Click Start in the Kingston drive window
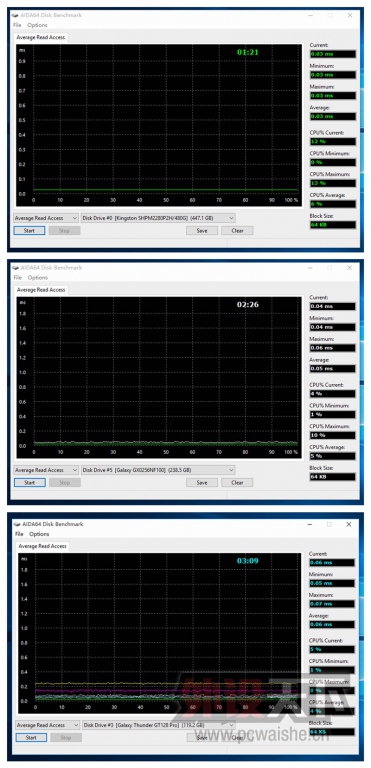The height and width of the screenshot is (768, 371). pyautogui.click(x=29, y=231)
